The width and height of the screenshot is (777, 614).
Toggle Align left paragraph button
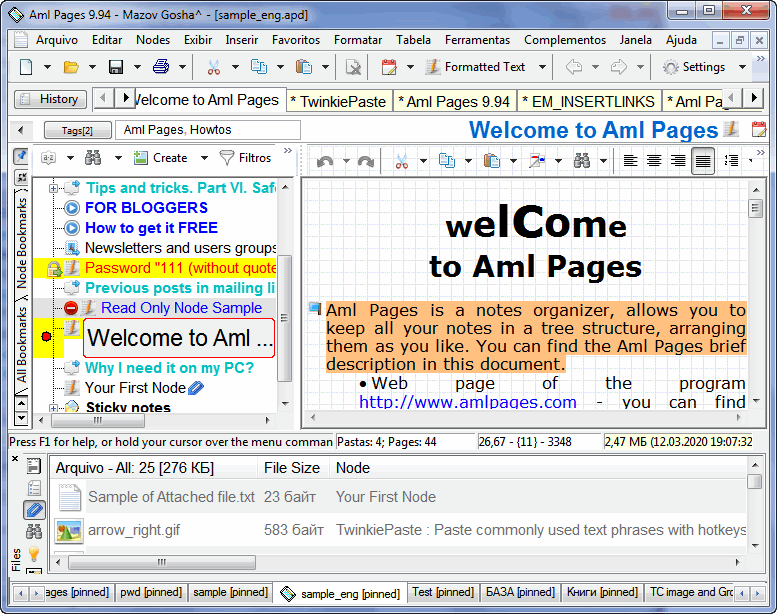coord(630,161)
